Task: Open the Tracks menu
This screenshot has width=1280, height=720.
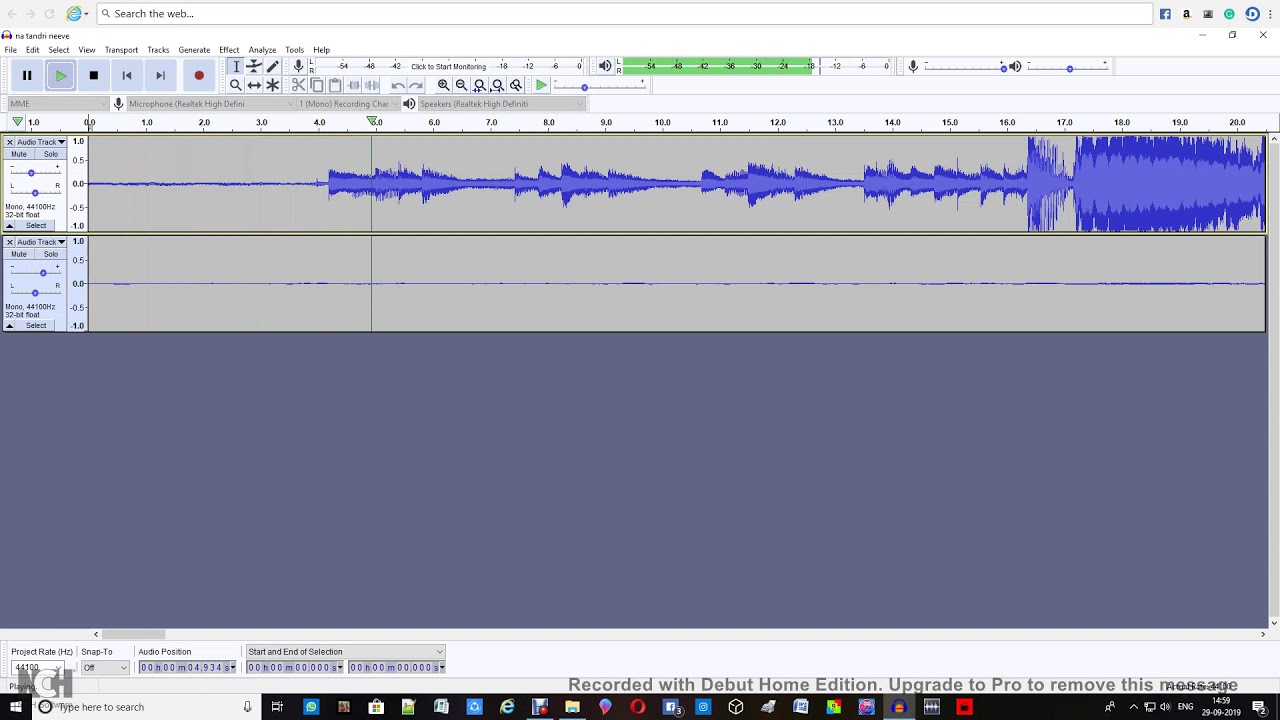Action: click(x=158, y=50)
